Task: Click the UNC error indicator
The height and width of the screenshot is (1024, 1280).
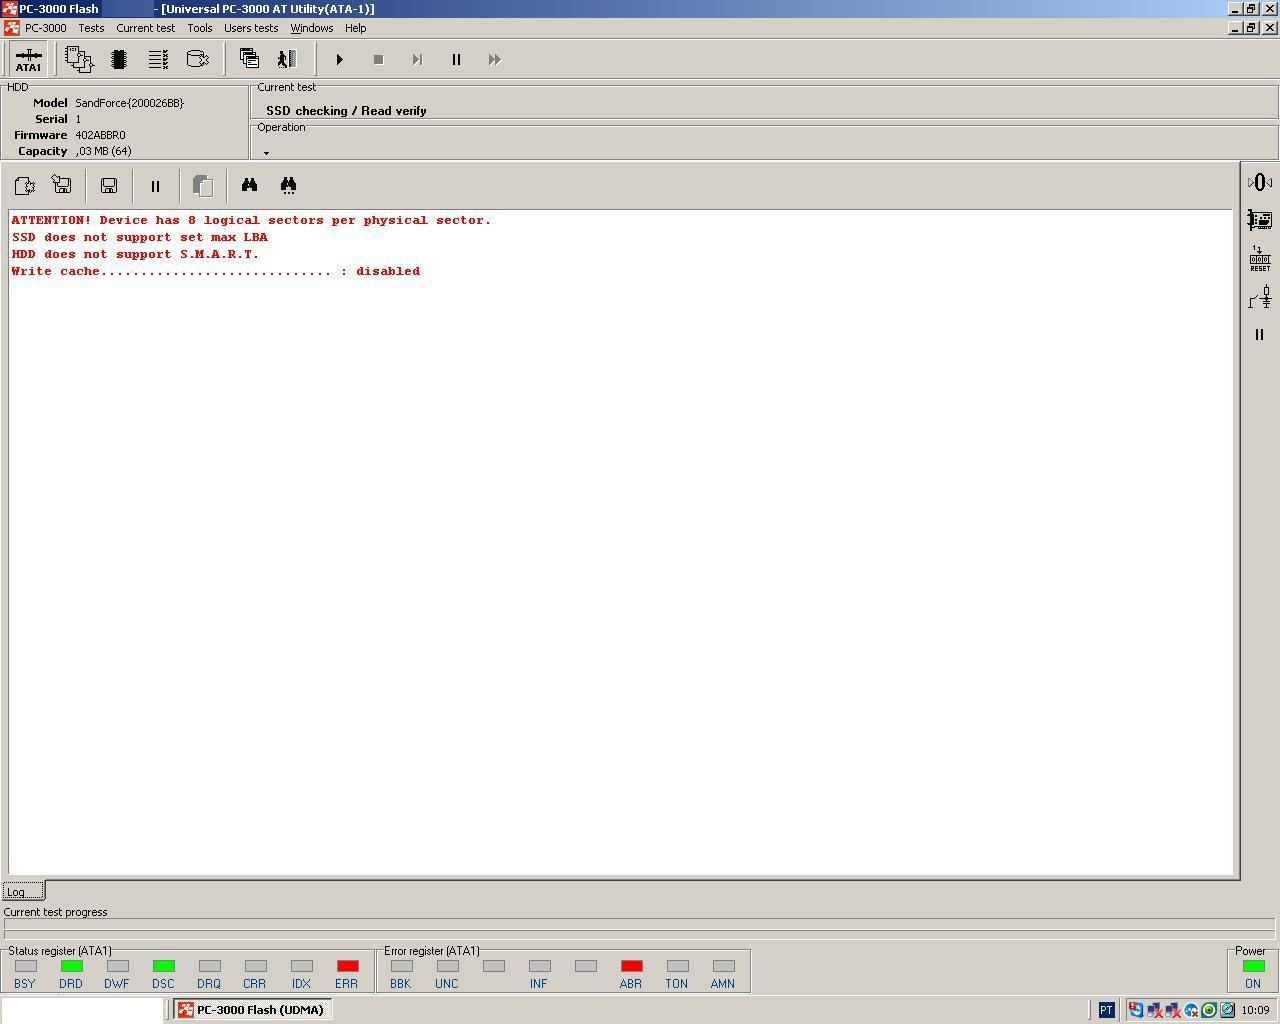Action: pyautogui.click(x=447, y=966)
